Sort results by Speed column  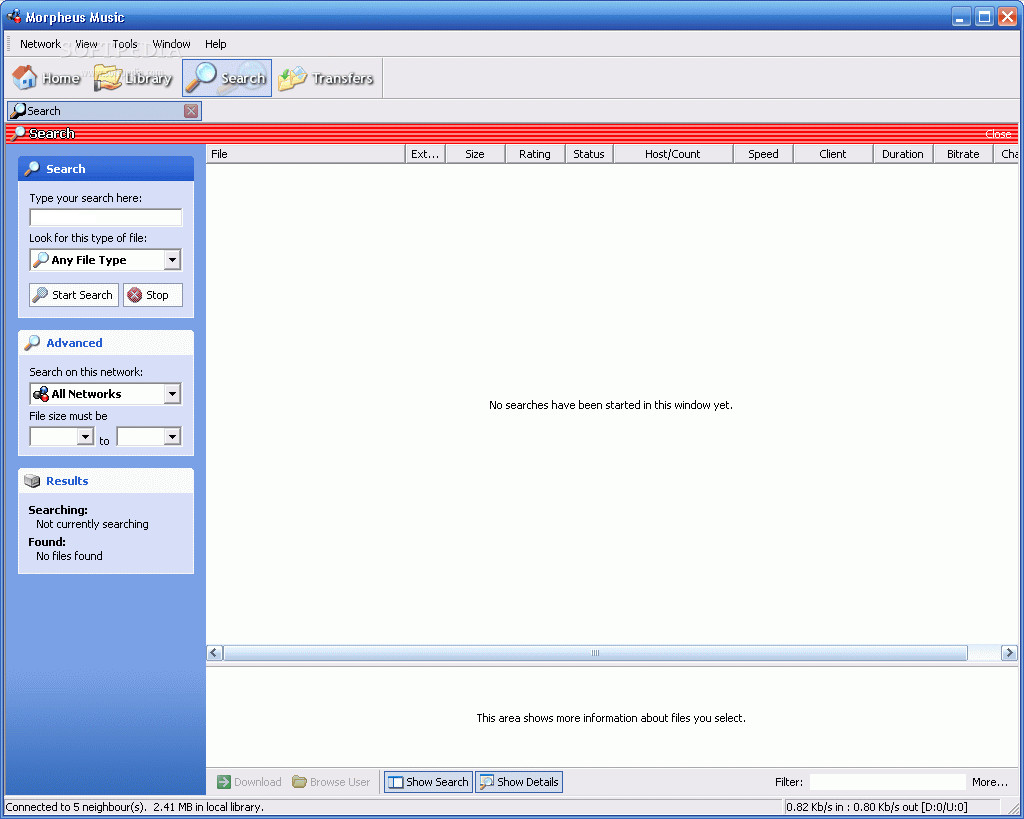(763, 154)
